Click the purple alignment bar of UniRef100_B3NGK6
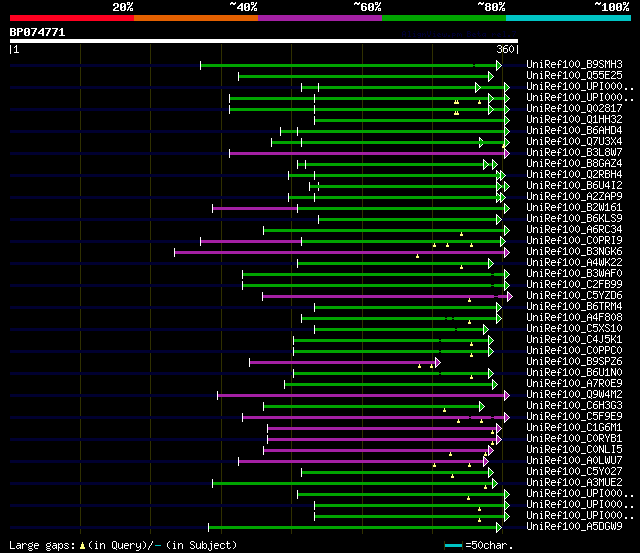The width and height of the screenshot is (640, 553). 340,253
